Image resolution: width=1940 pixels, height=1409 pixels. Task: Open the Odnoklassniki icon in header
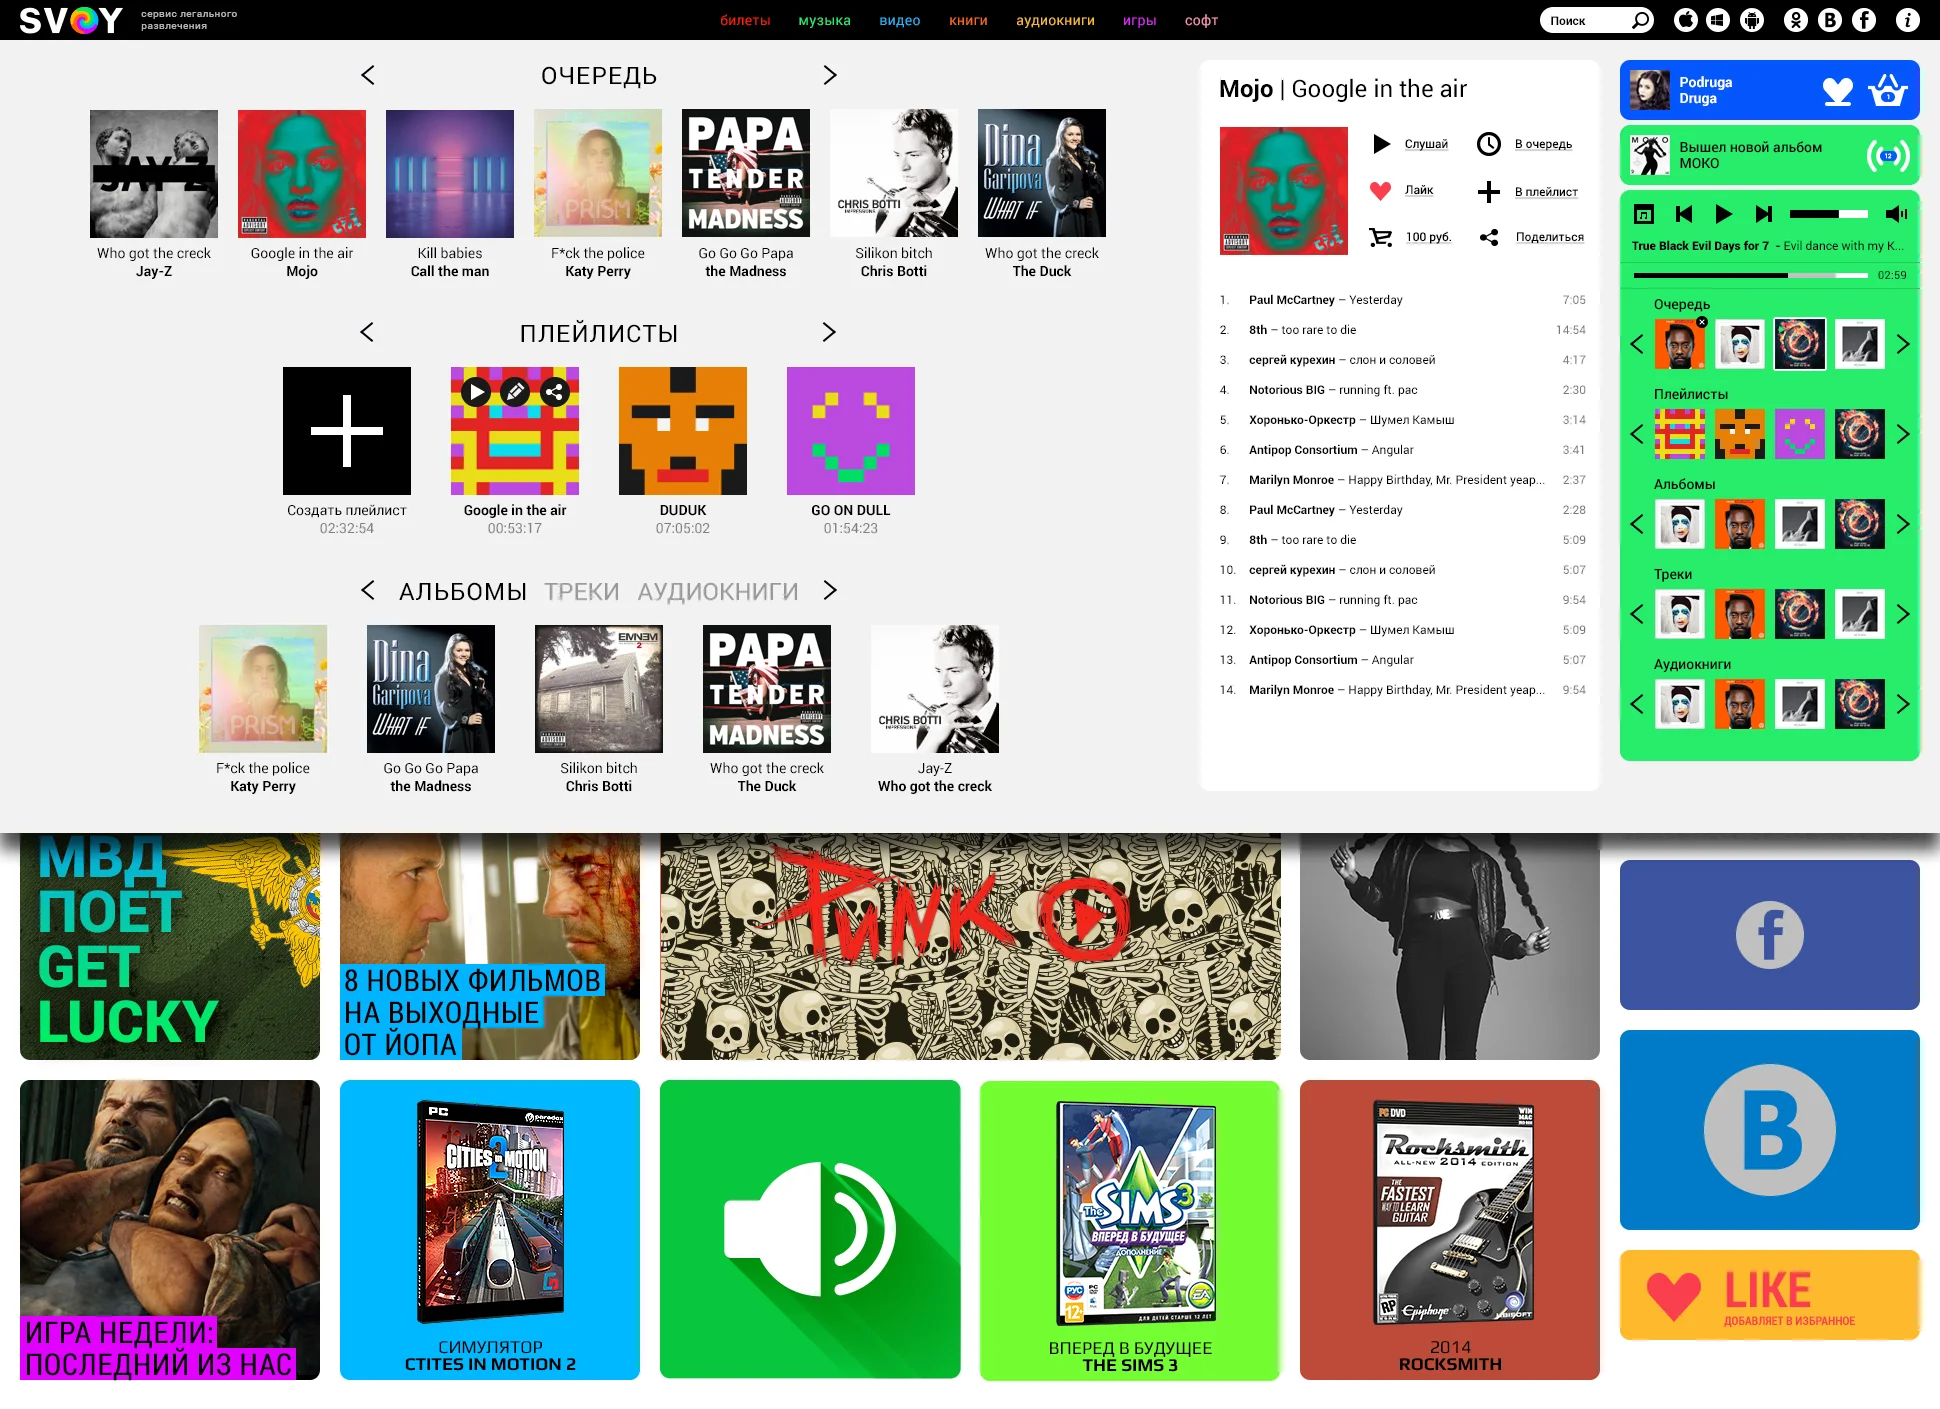tap(1796, 20)
